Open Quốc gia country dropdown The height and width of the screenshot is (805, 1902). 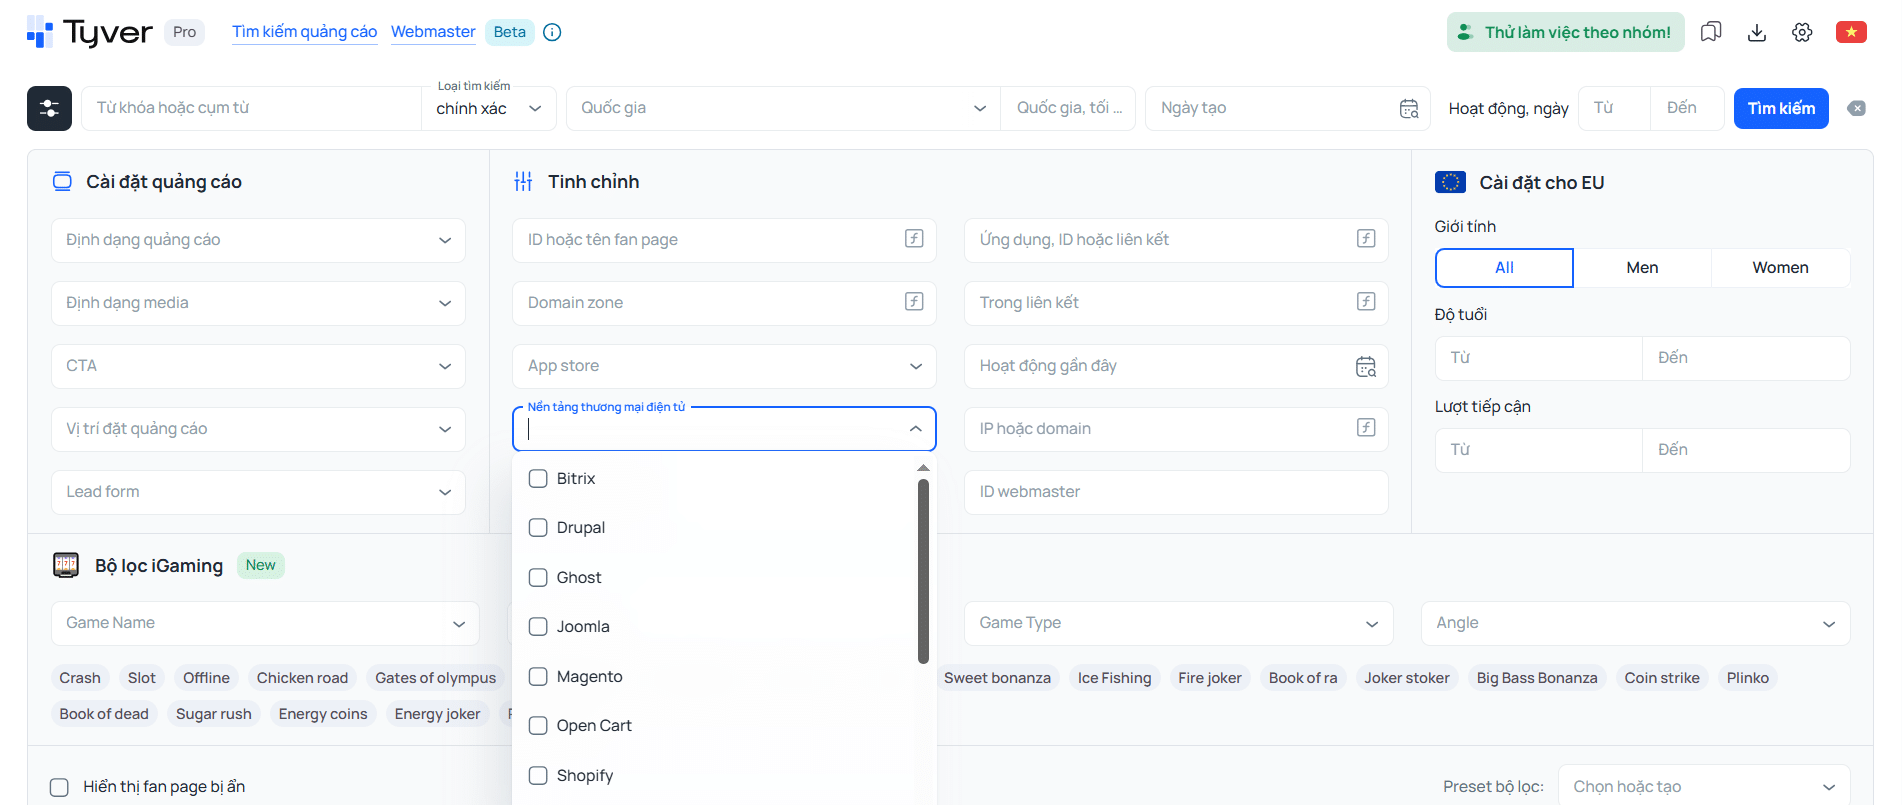[x=783, y=108]
